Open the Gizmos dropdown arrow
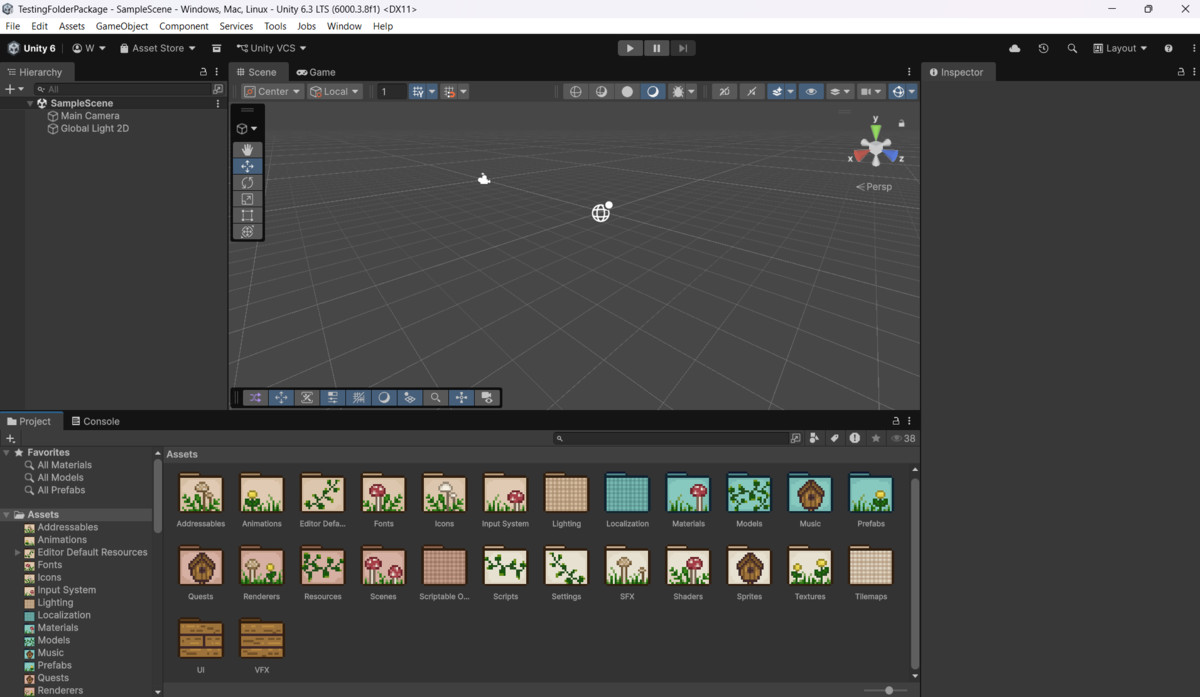1200x697 pixels. [x=911, y=91]
